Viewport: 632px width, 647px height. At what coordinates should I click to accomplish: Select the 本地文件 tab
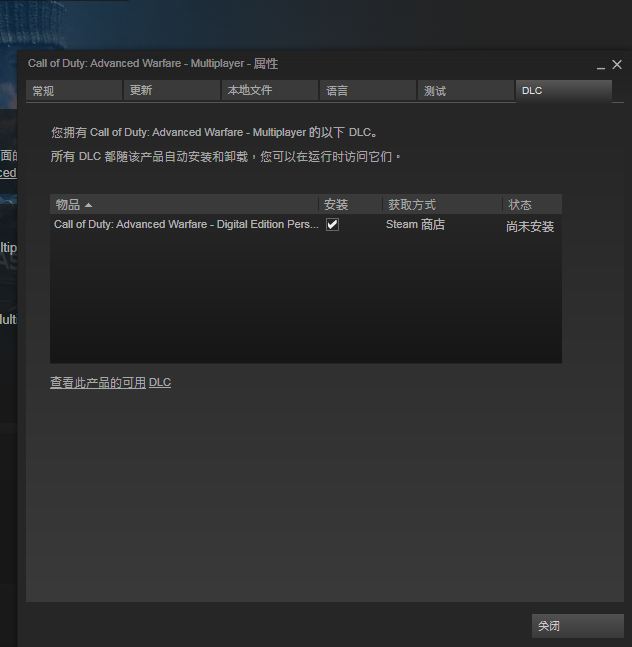[270, 90]
